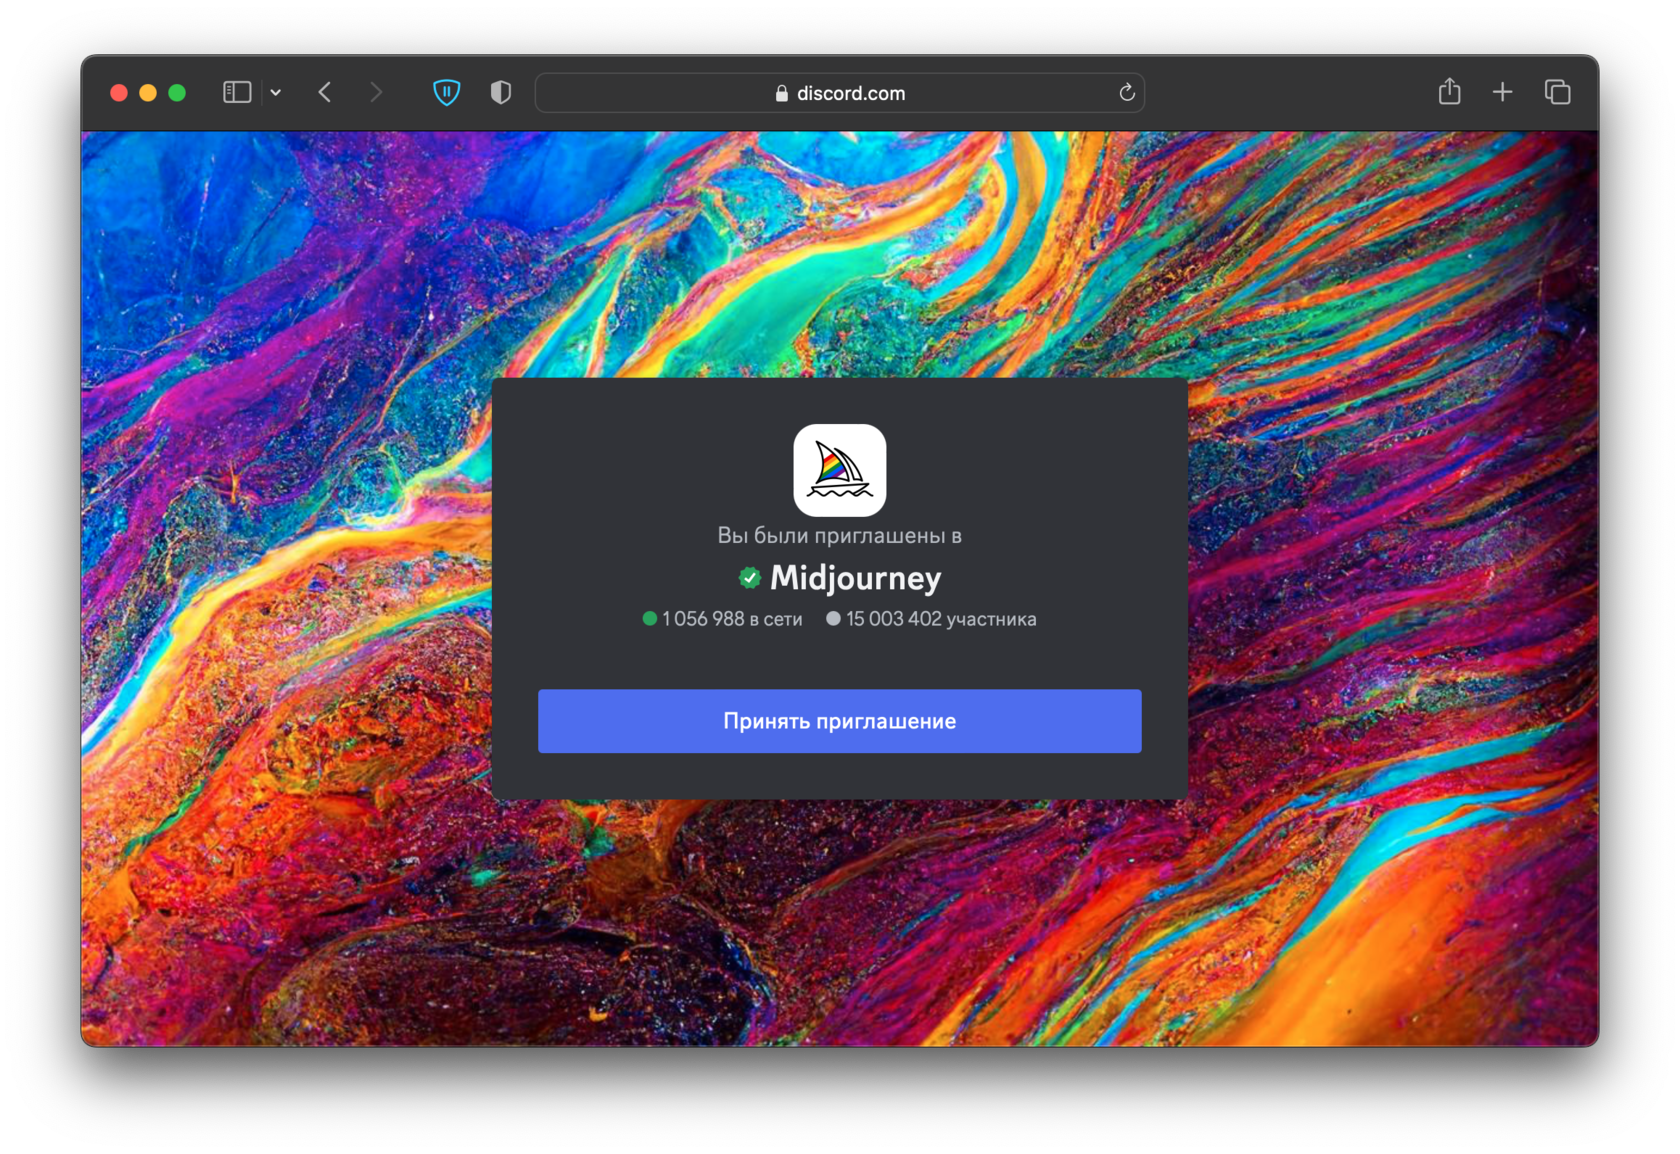Open the Share menu icon
This screenshot has width=1680, height=1154.
coord(1450,92)
